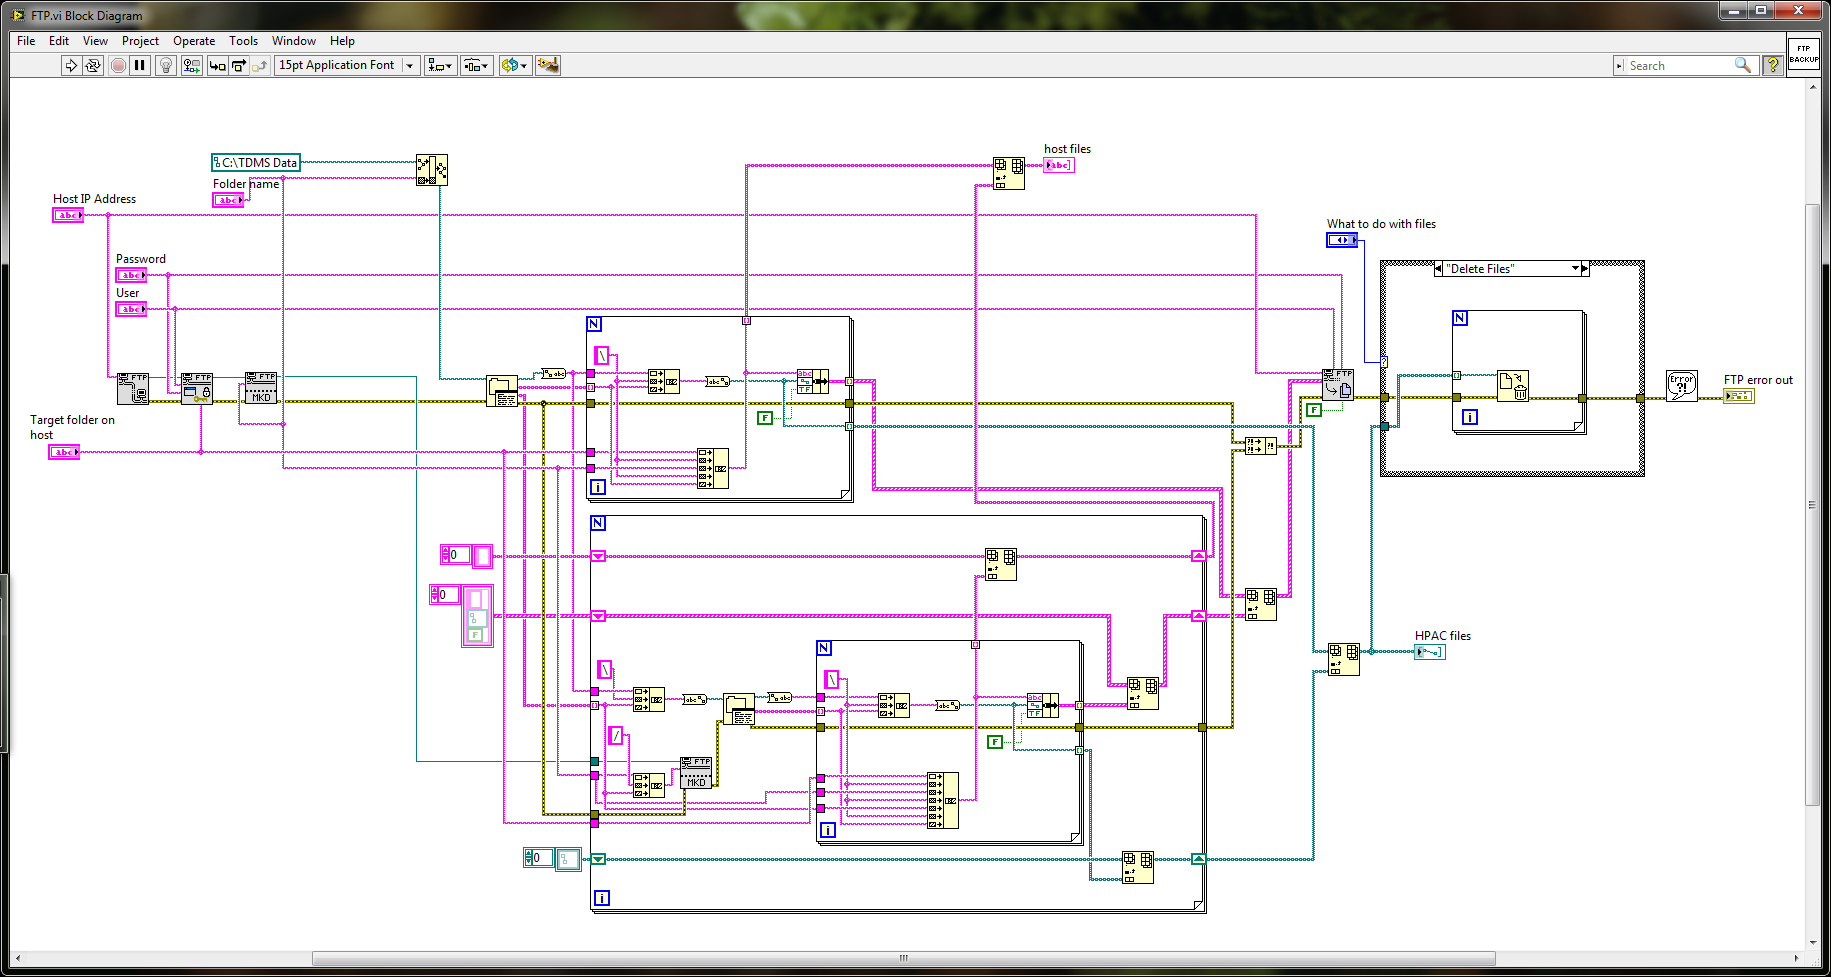
Task: Open the Edit menu
Action: click(x=59, y=41)
